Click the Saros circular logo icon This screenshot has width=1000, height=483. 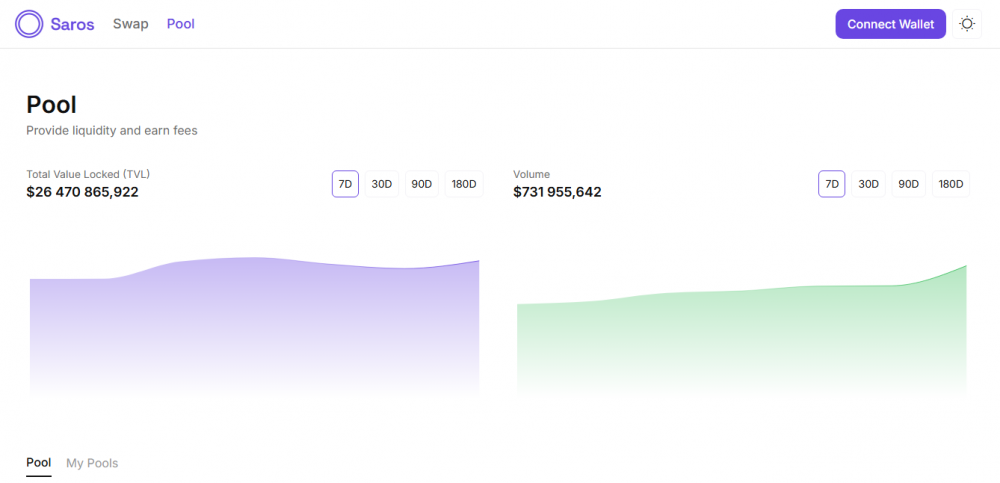[x=29, y=24]
